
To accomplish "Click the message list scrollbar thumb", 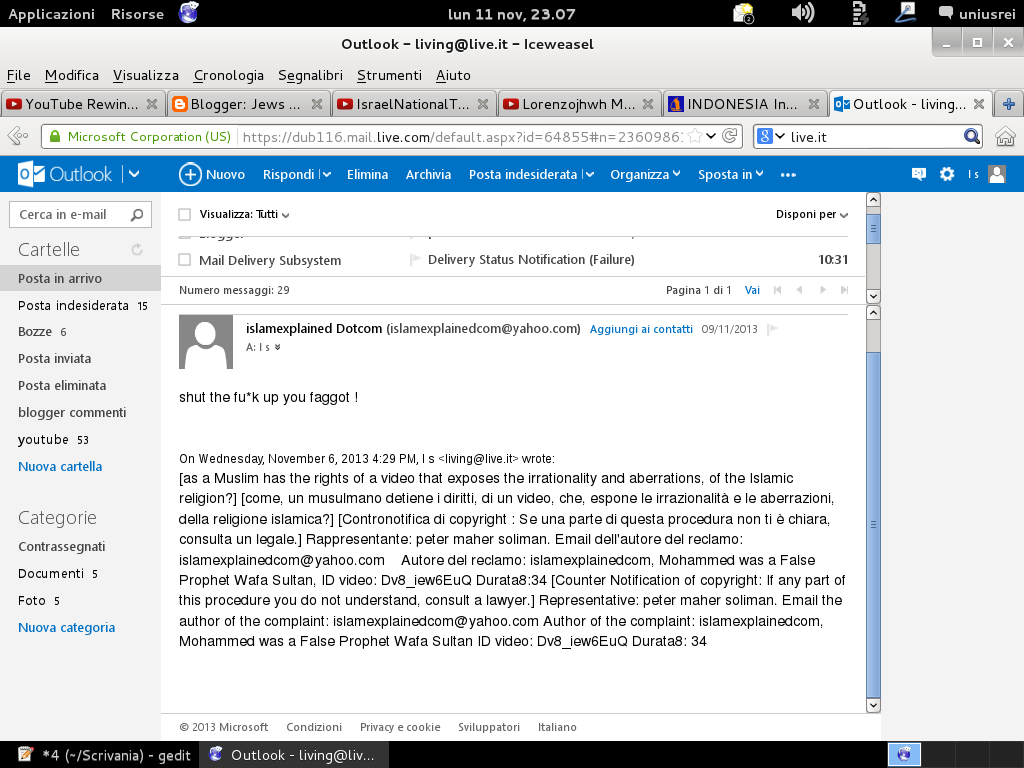I will pos(873,229).
